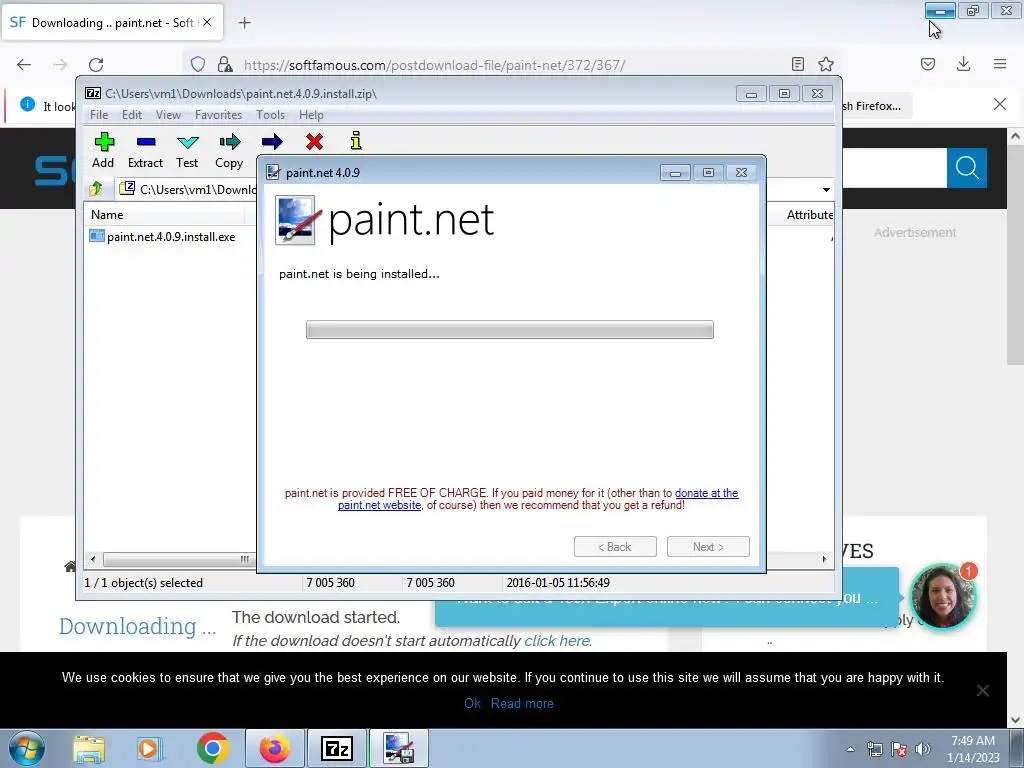1024x768 pixels.
Task: Open the Firefox downloads panel
Action: tap(963, 64)
